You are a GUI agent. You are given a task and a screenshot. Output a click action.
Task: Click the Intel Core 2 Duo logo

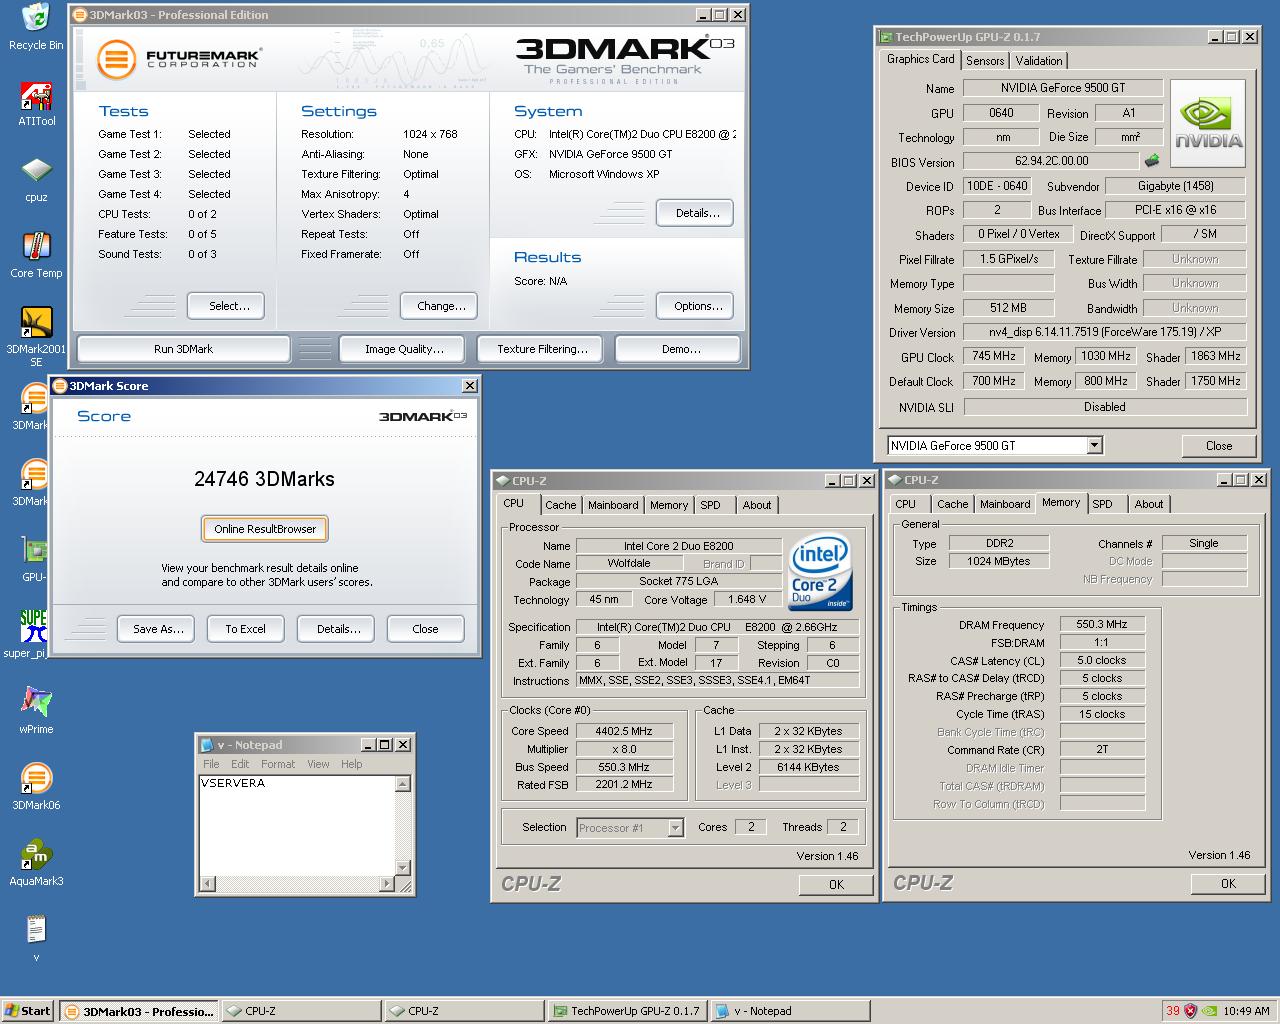click(819, 572)
